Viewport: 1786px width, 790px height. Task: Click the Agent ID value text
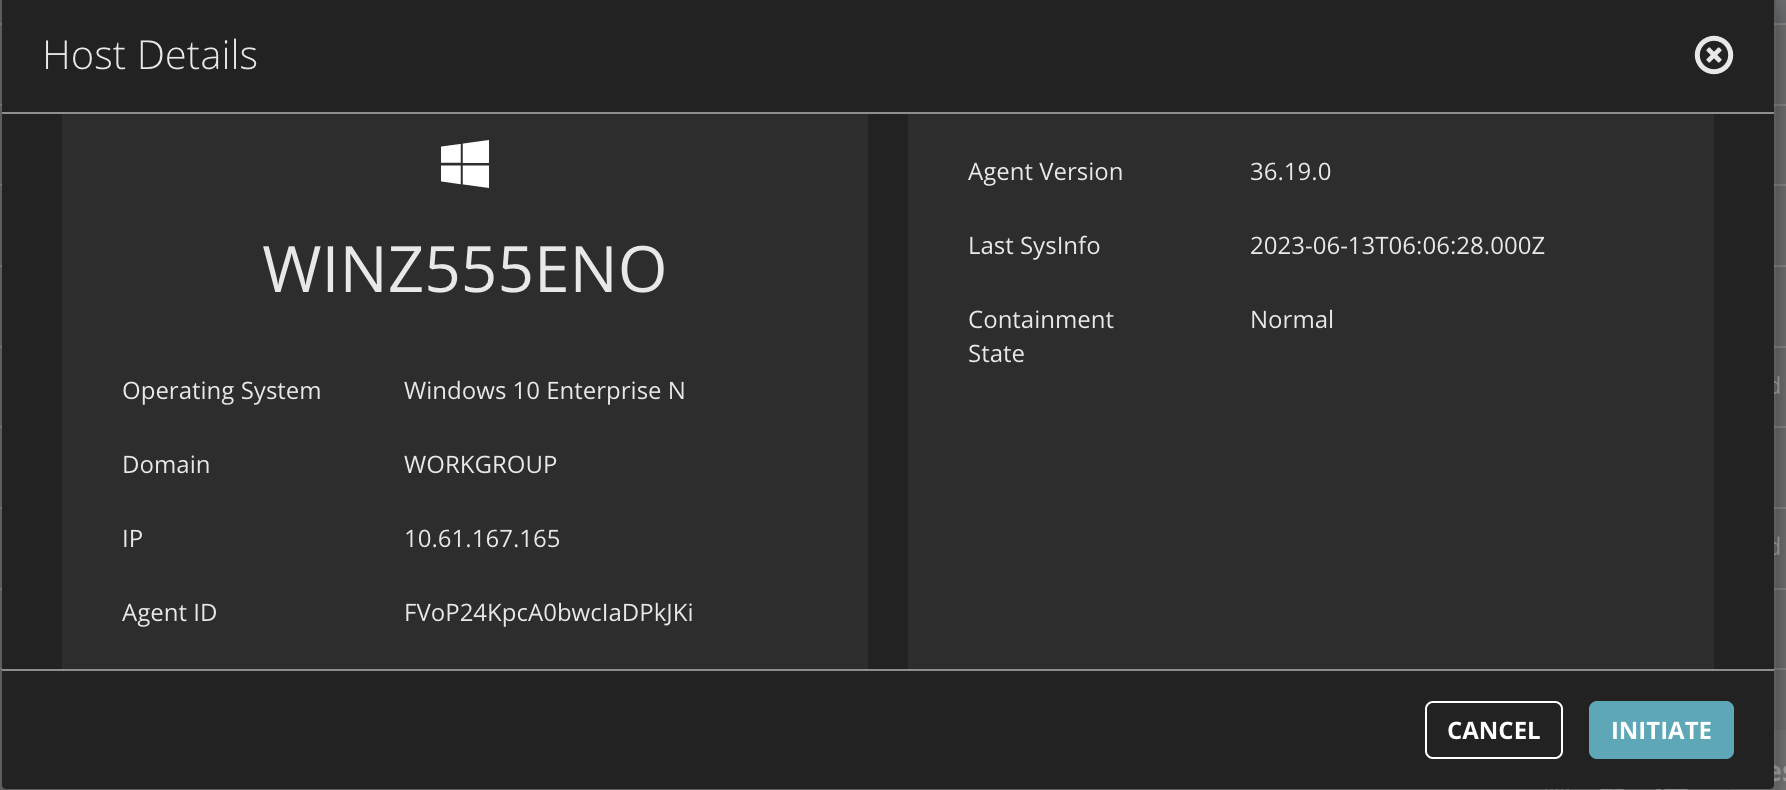548,612
